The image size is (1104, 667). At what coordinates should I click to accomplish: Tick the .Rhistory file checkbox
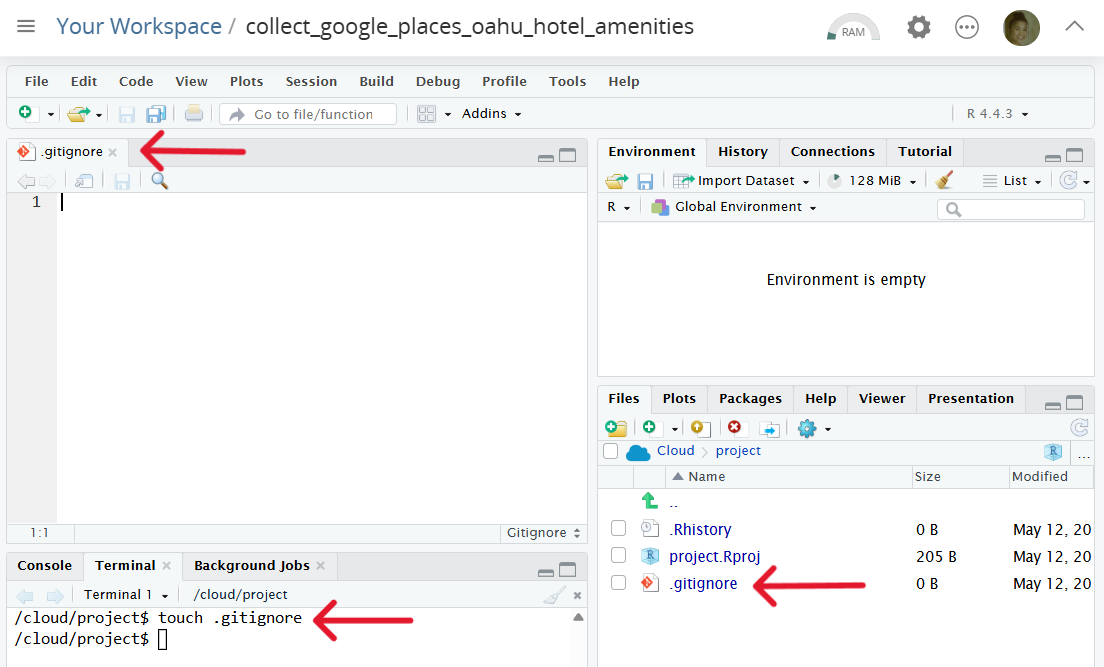click(x=618, y=529)
